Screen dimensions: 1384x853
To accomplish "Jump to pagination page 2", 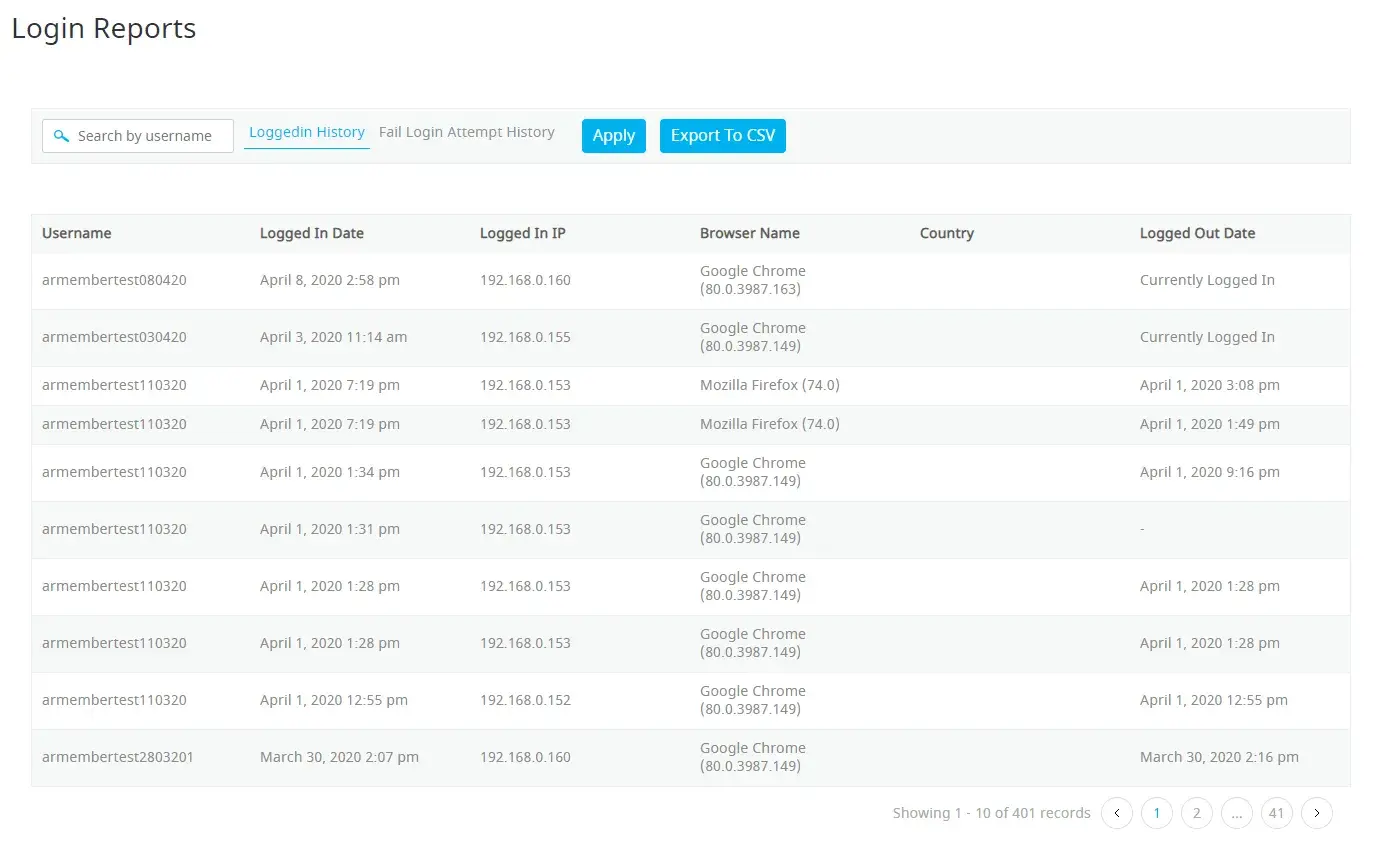I will click(1197, 813).
